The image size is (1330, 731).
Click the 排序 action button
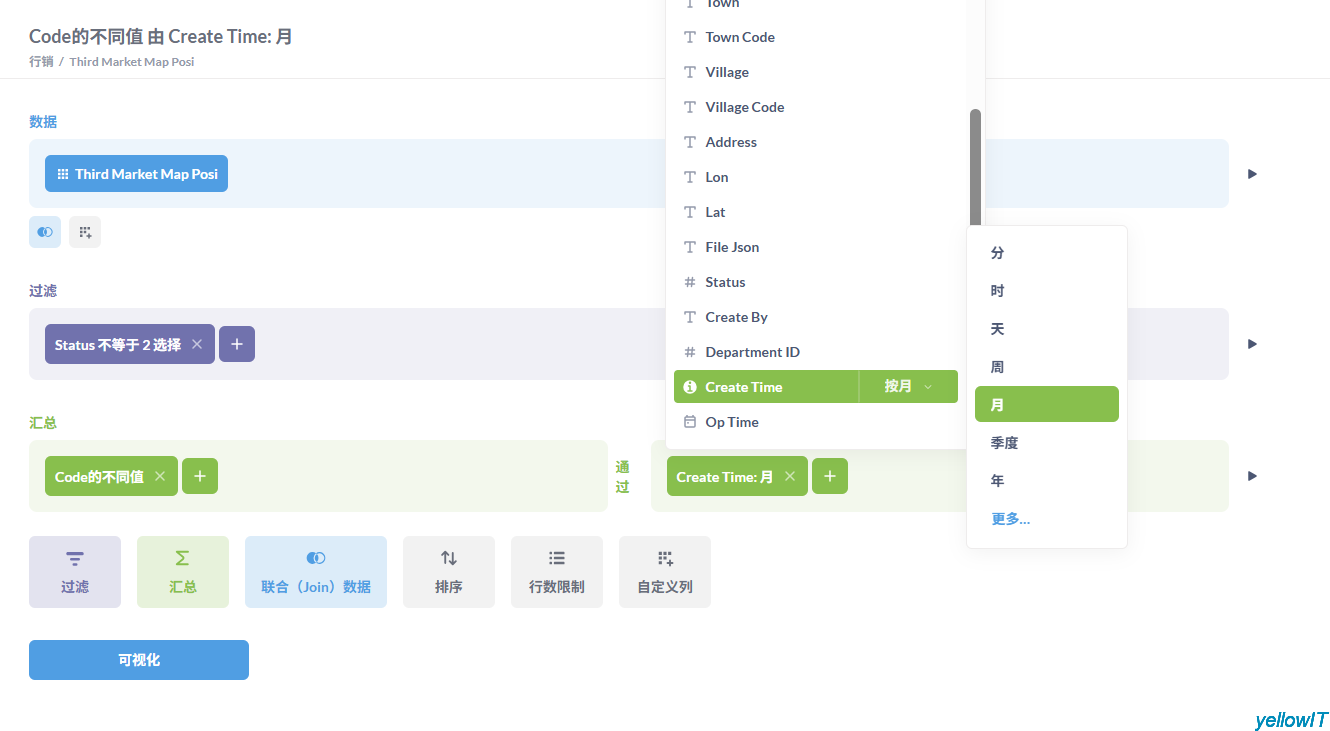tap(449, 572)
